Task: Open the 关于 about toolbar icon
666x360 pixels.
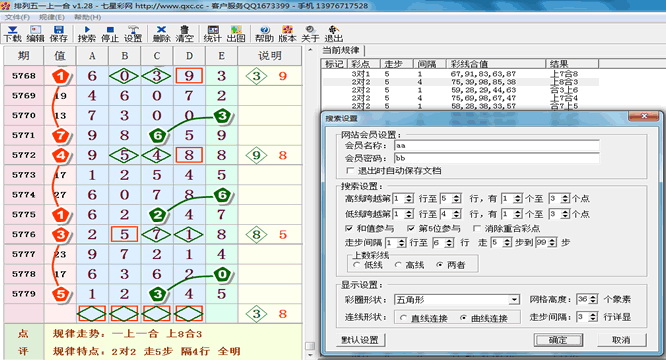Action: pos(310,34)
